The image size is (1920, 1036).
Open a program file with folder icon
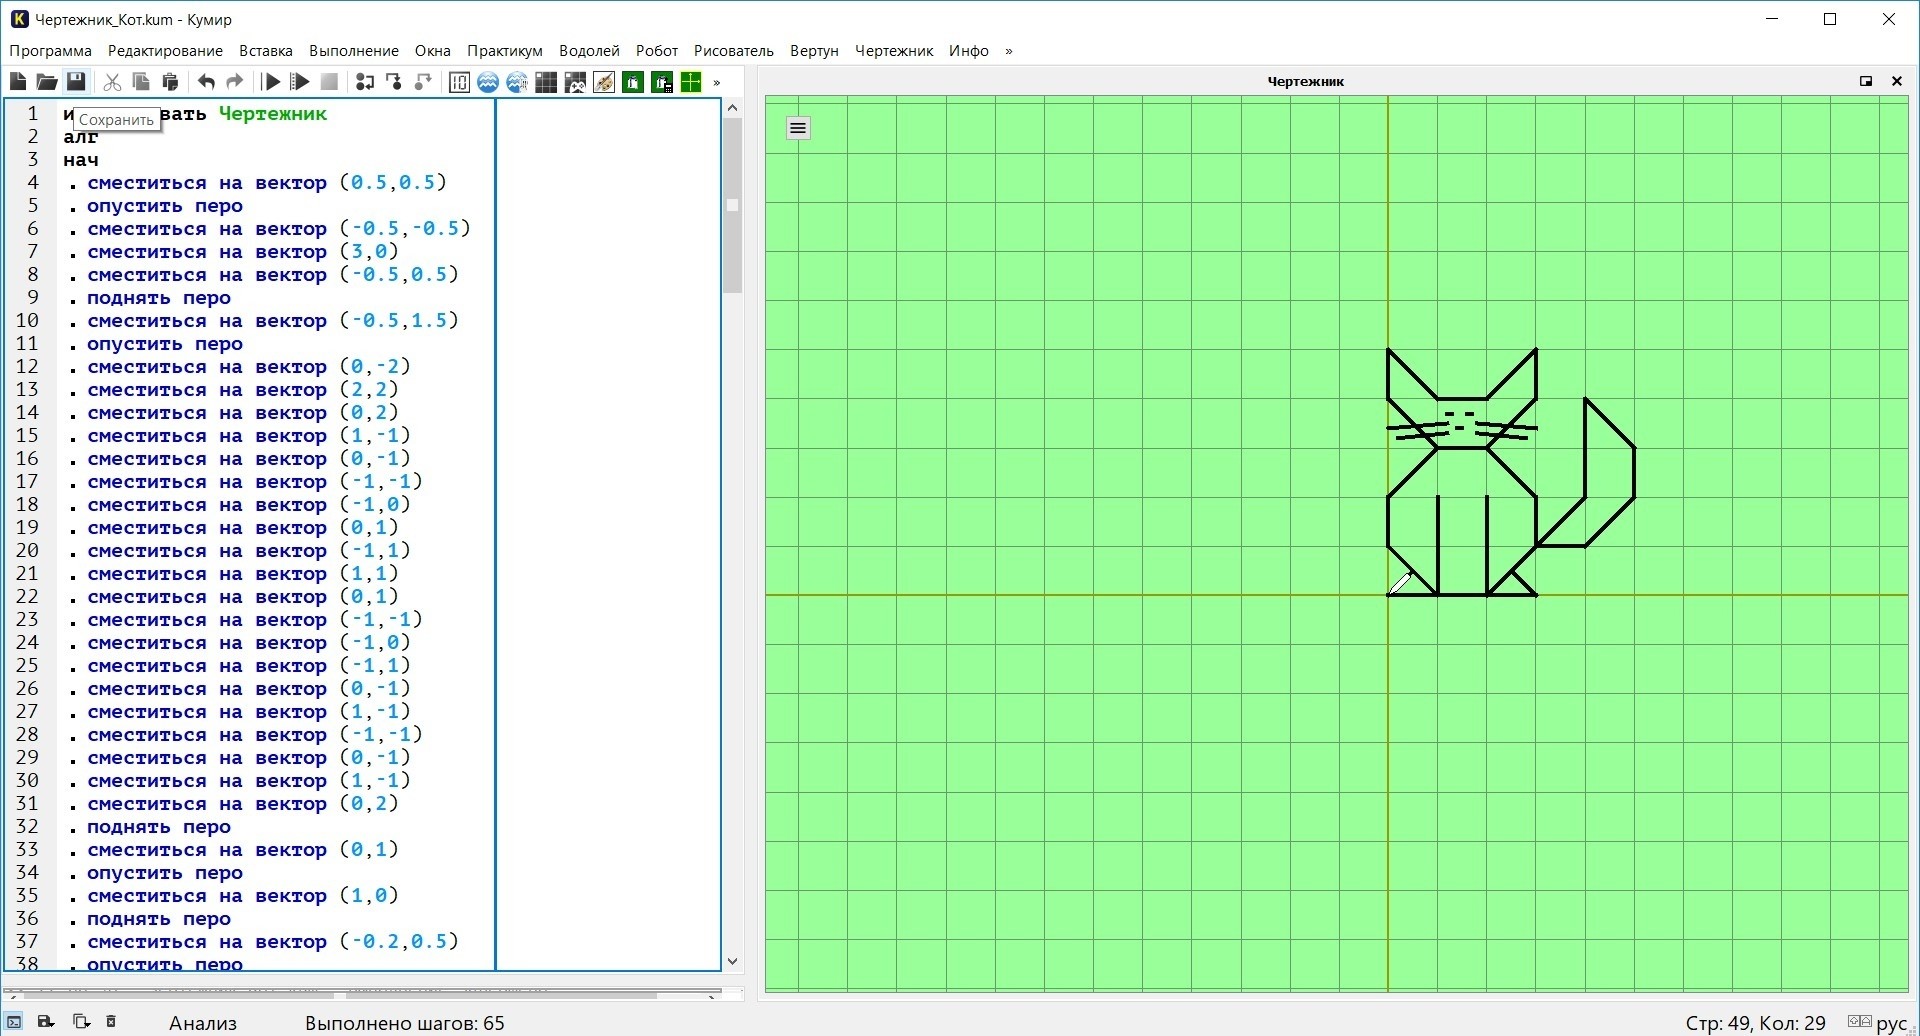[x=47, y=82]
